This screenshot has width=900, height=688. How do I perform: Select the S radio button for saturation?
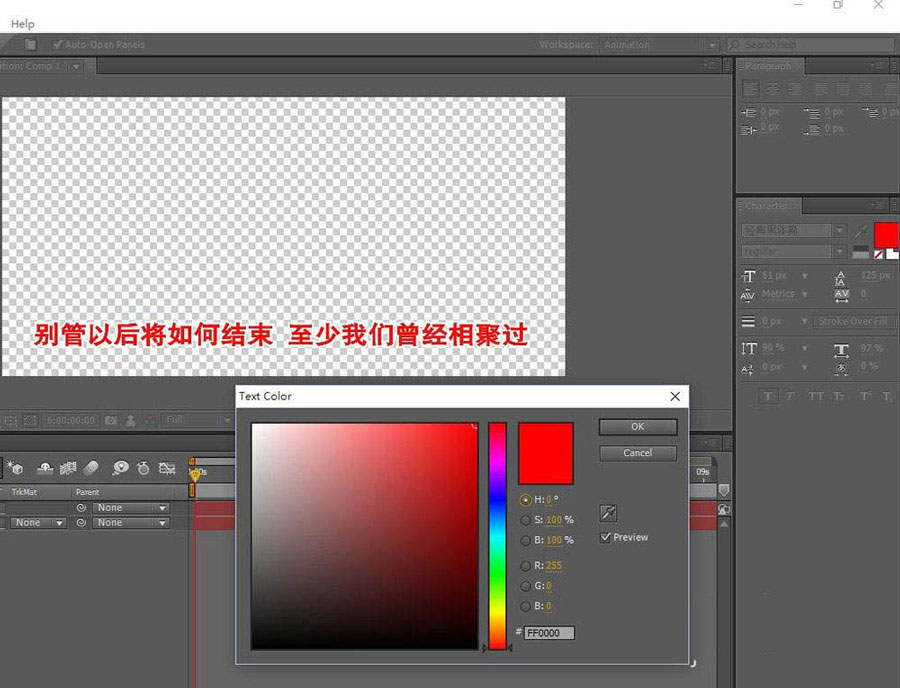coord(526,519)
